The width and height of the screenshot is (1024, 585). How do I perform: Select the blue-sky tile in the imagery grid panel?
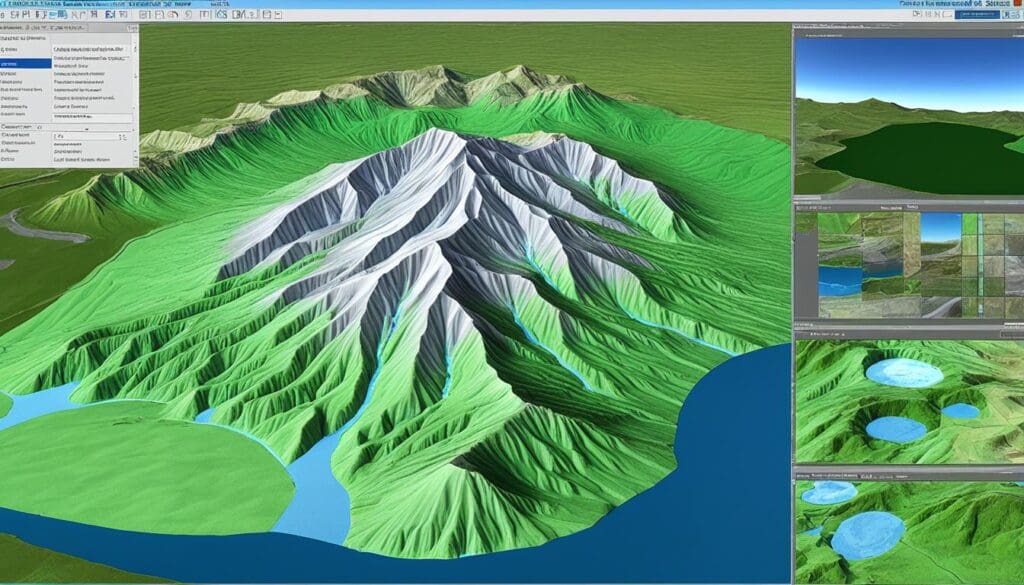click(940, 228)
